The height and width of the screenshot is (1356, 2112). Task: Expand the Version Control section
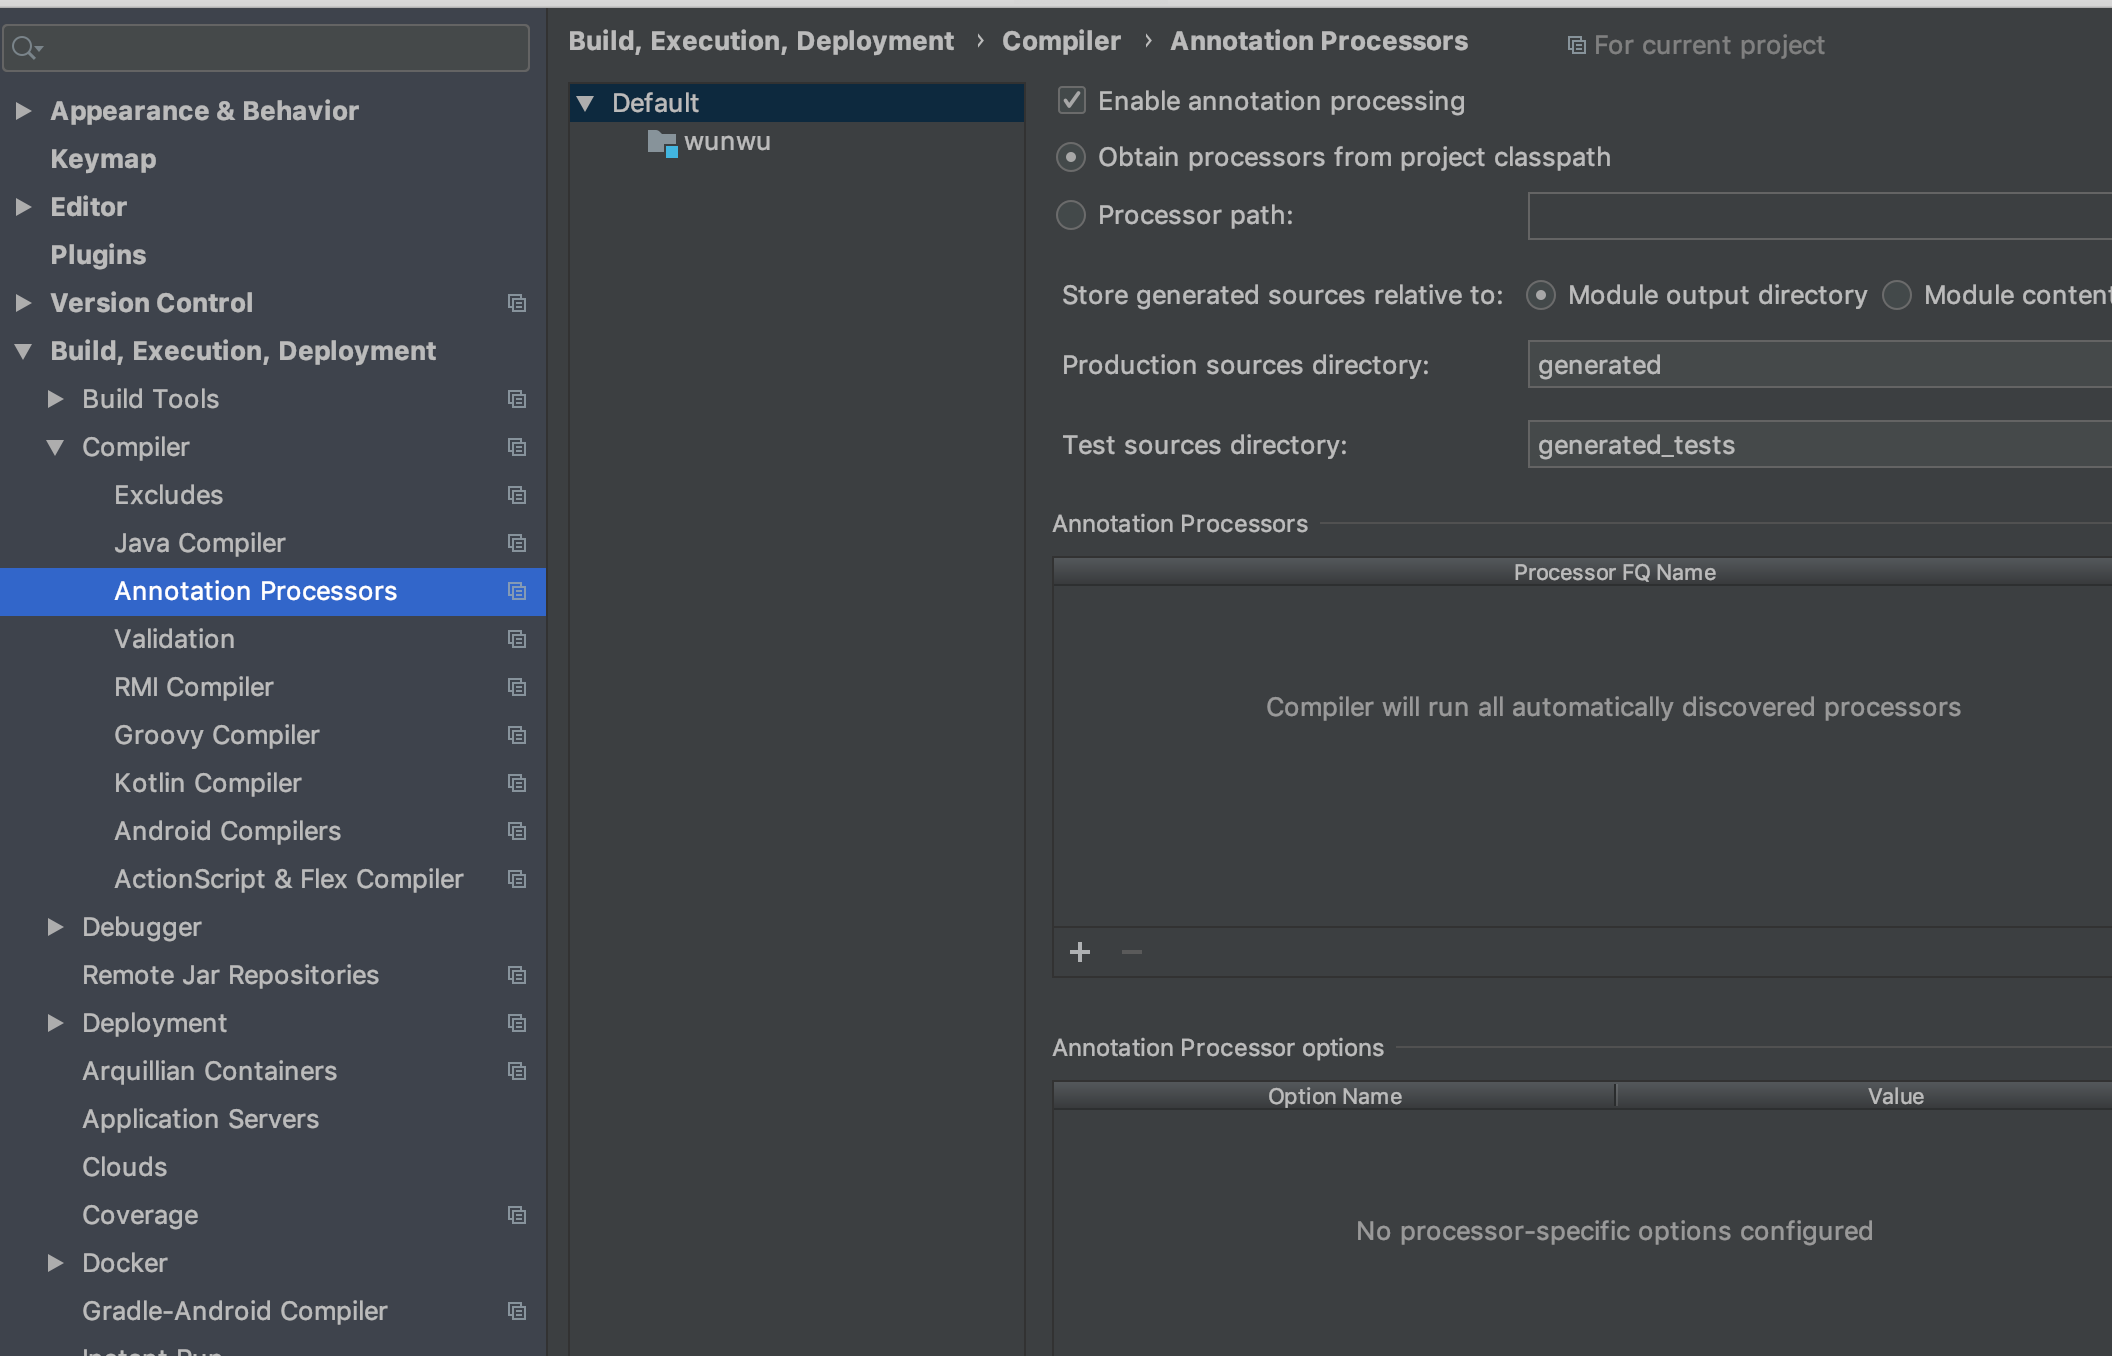[x=23, y=303]
